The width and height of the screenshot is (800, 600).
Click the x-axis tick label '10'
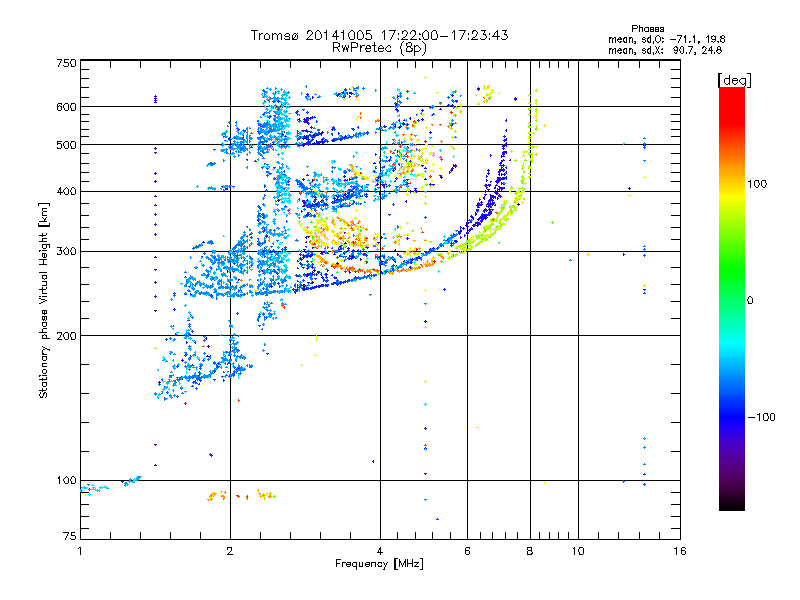click(578, 551)
